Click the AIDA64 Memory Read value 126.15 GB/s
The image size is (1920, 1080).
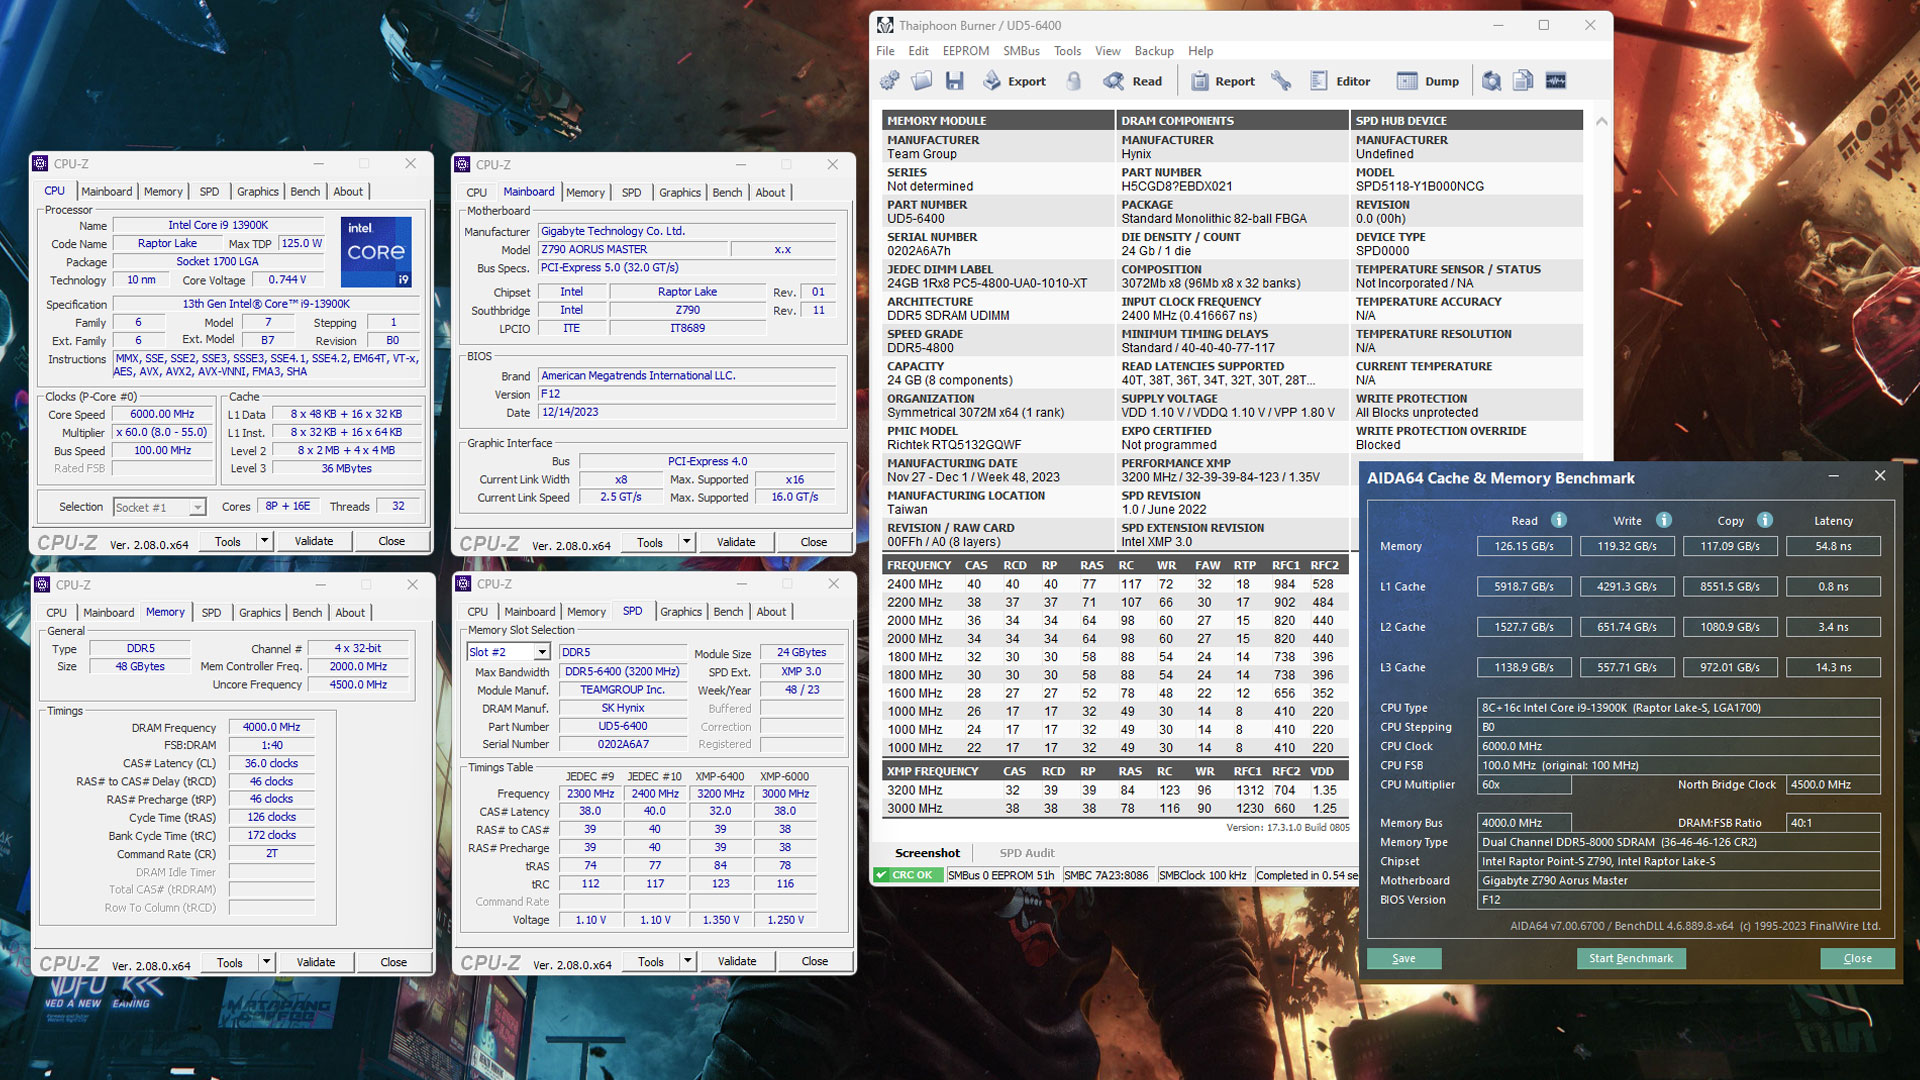click(x=1524, y=546)
